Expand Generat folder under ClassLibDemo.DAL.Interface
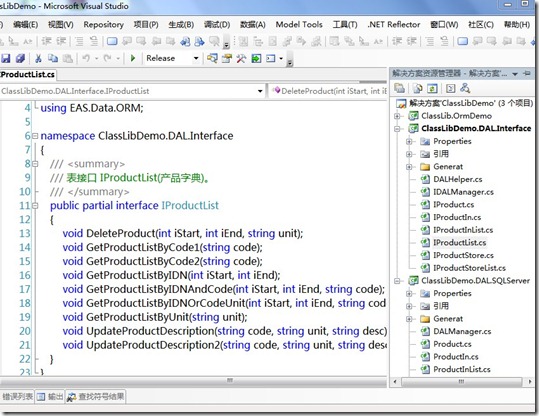 point(409,167)
